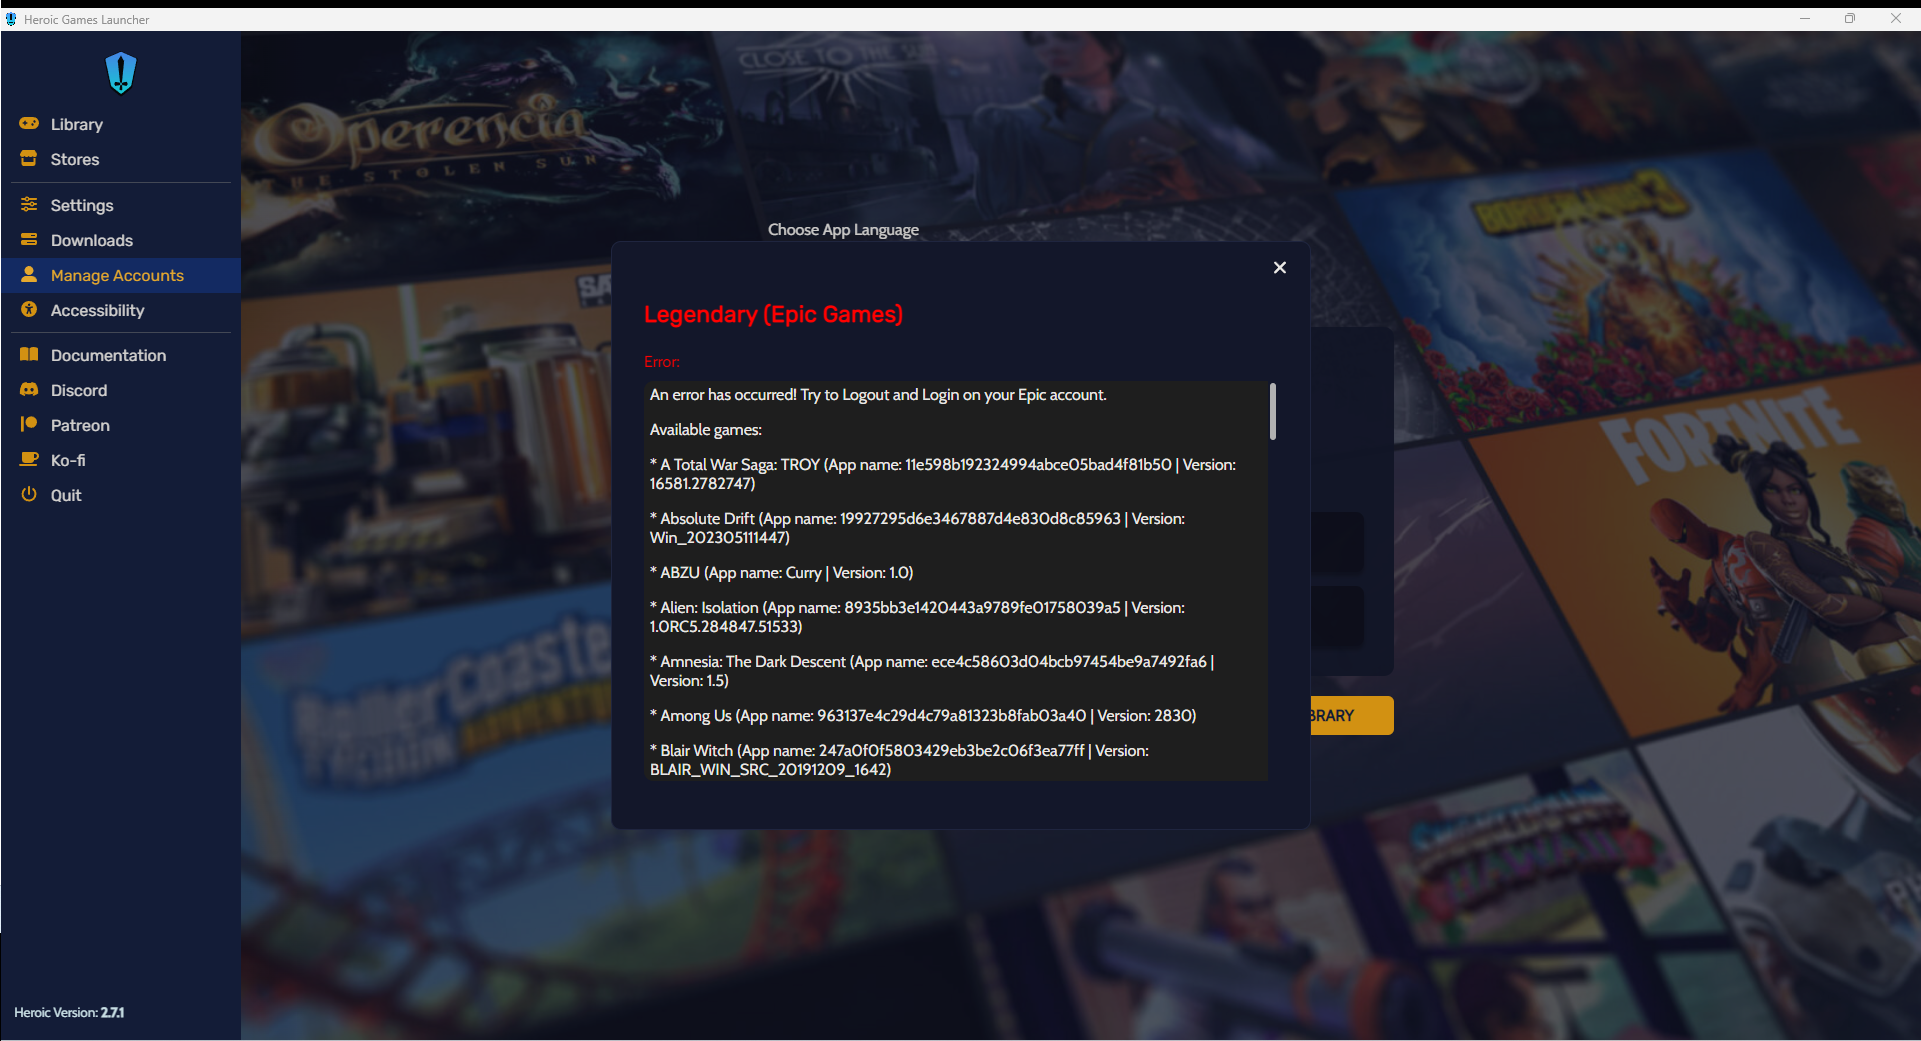Click Ko-fi in the sidebar
Viewport: 1921px width, 1041px height.
67,459
